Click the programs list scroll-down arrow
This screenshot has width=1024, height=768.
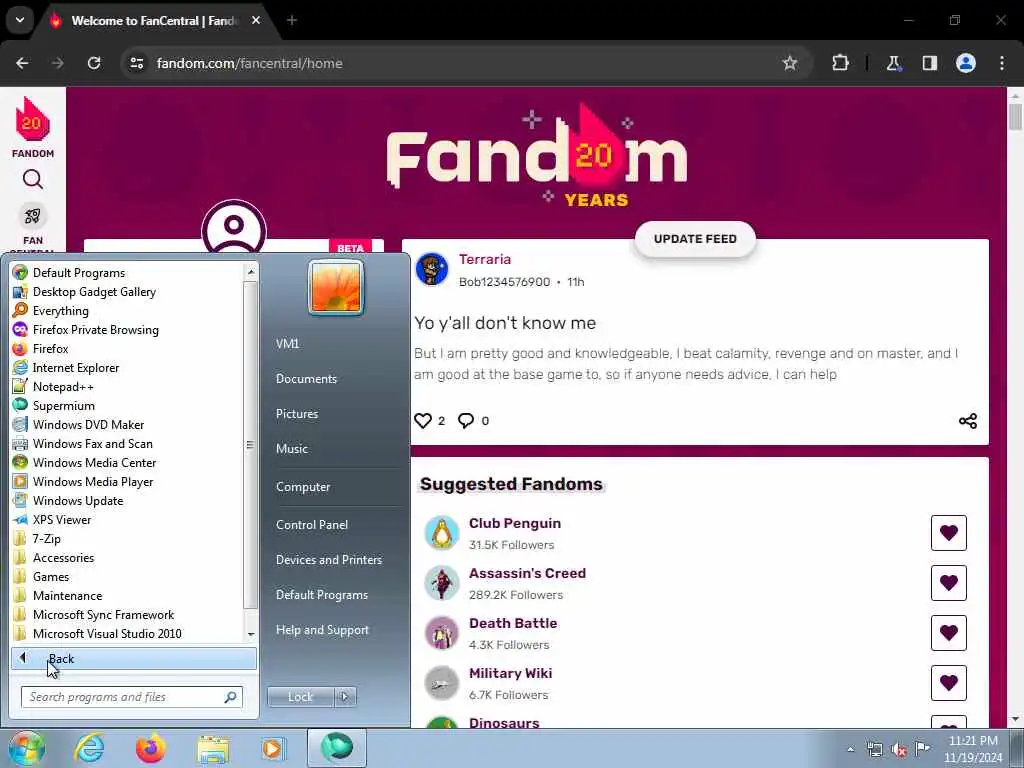[251, 634]
